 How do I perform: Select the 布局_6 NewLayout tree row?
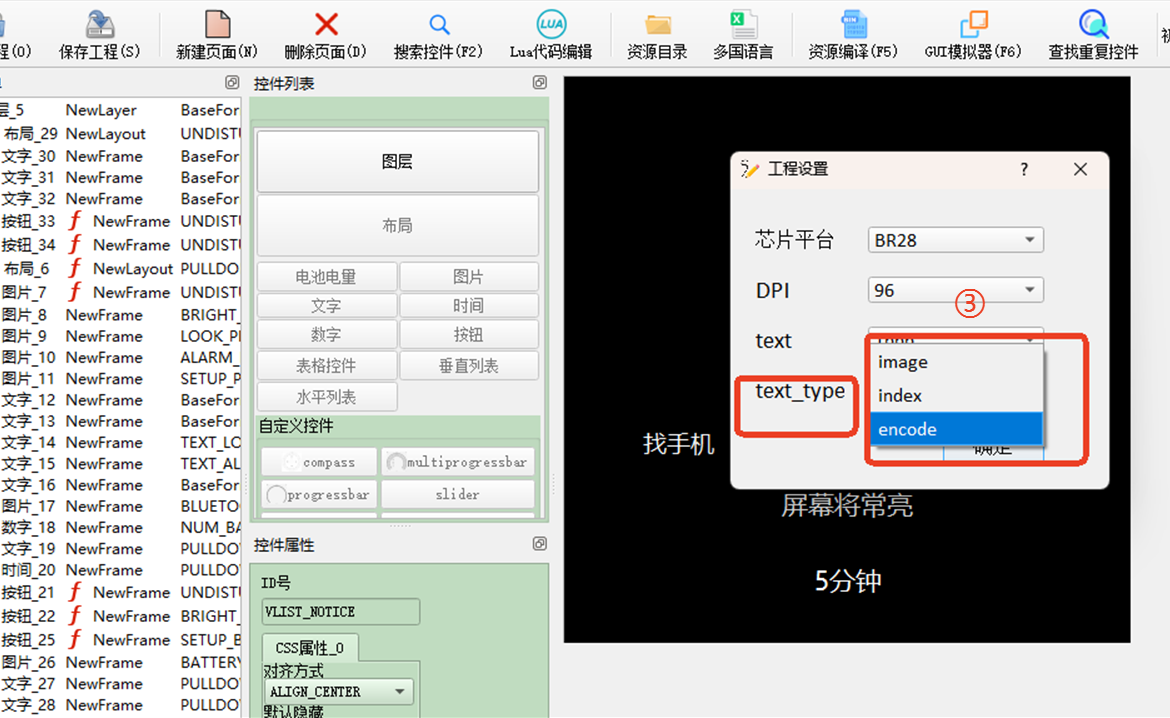pos(120,269)
